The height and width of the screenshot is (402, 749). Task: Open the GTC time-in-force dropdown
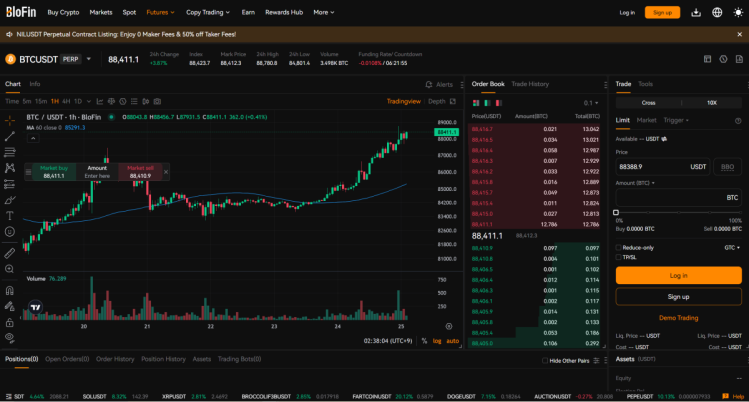click(731, 247)
